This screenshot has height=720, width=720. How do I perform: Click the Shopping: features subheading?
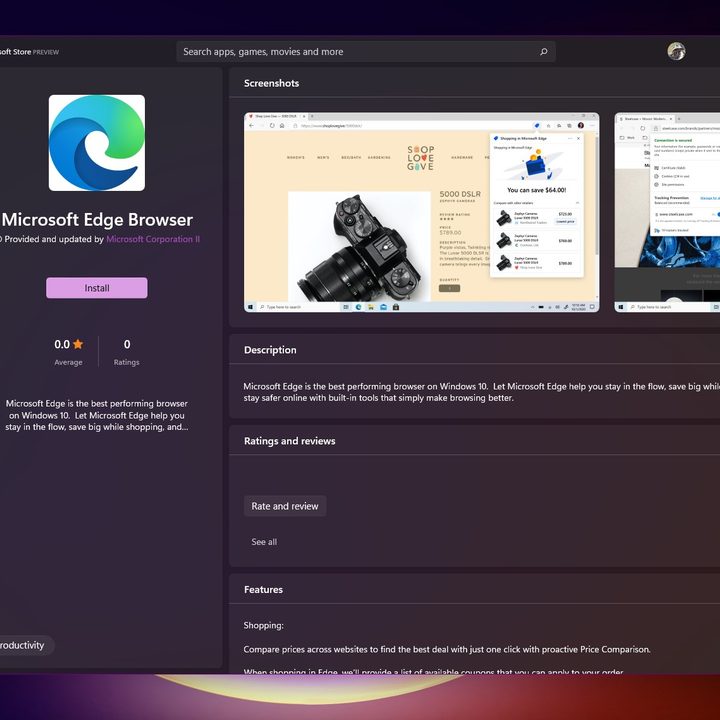(264, 625)
